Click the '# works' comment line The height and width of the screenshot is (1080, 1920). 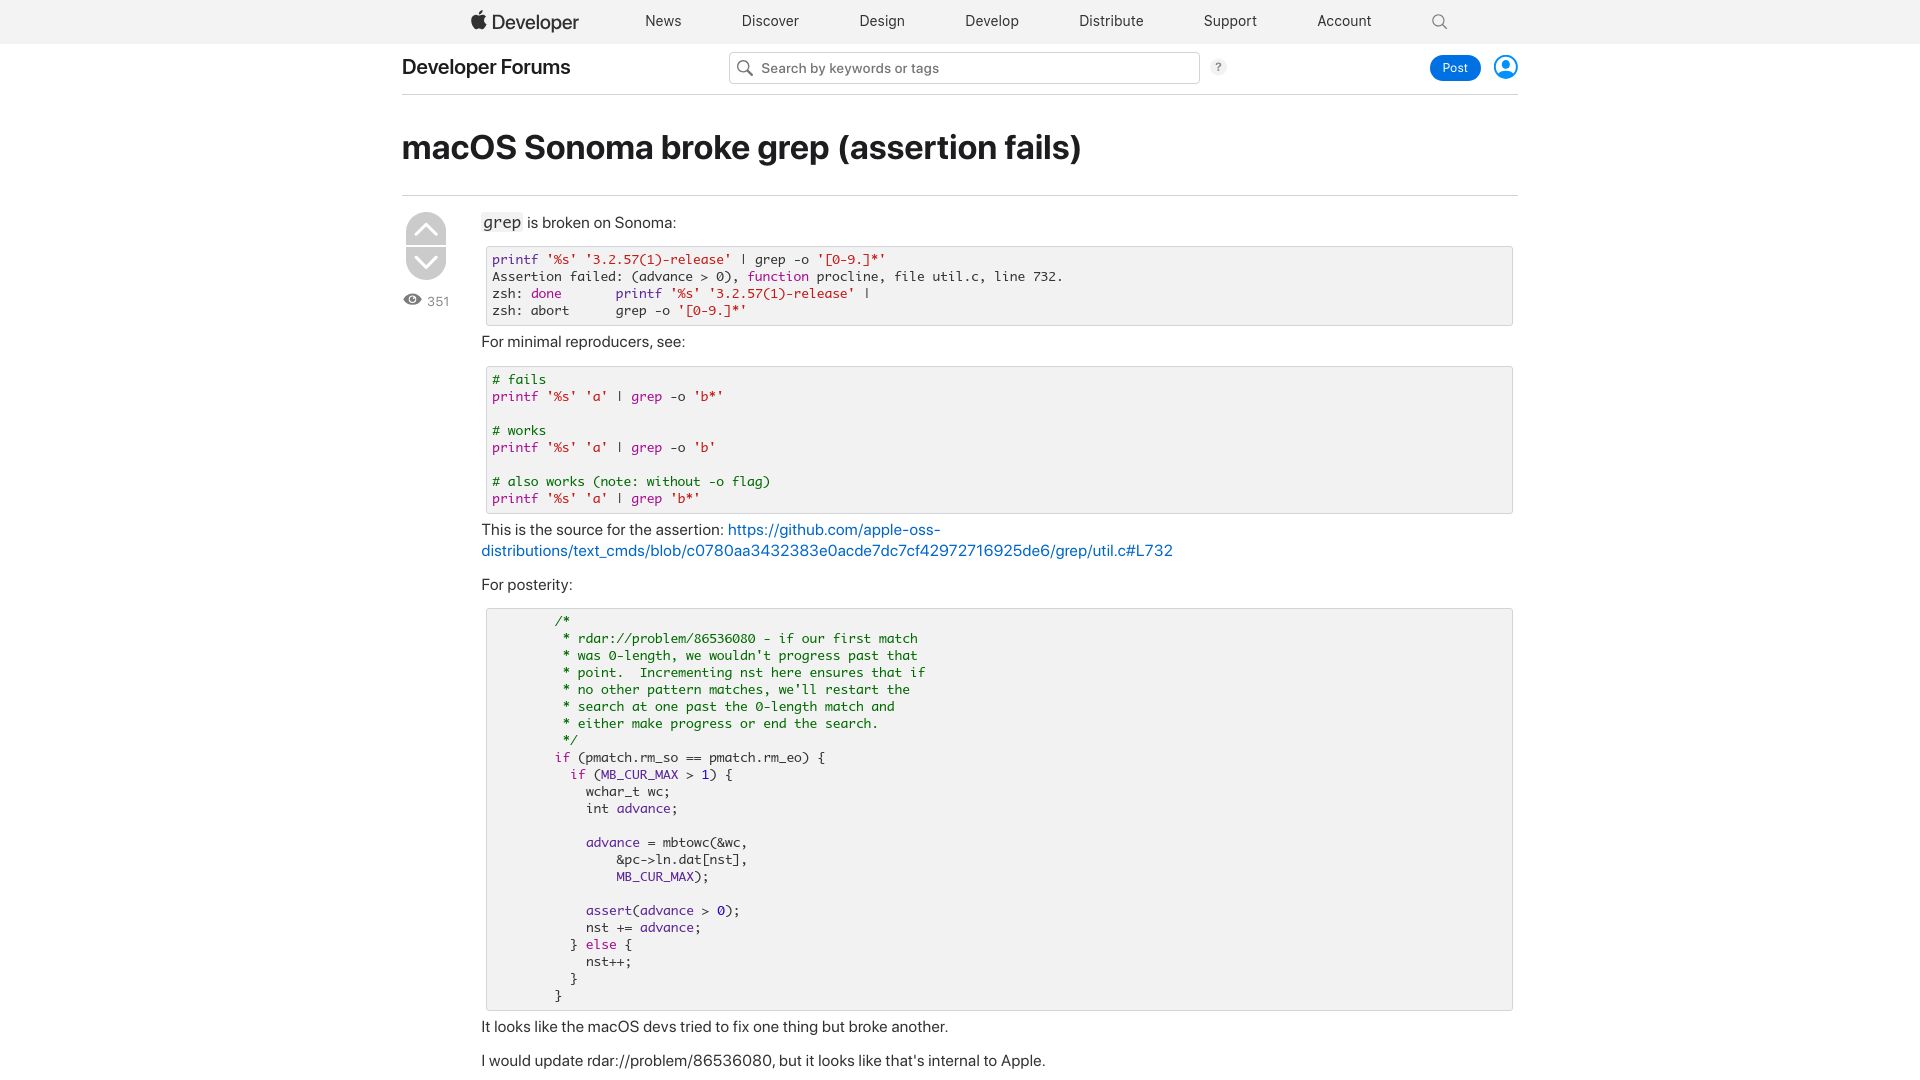[519, 431]
